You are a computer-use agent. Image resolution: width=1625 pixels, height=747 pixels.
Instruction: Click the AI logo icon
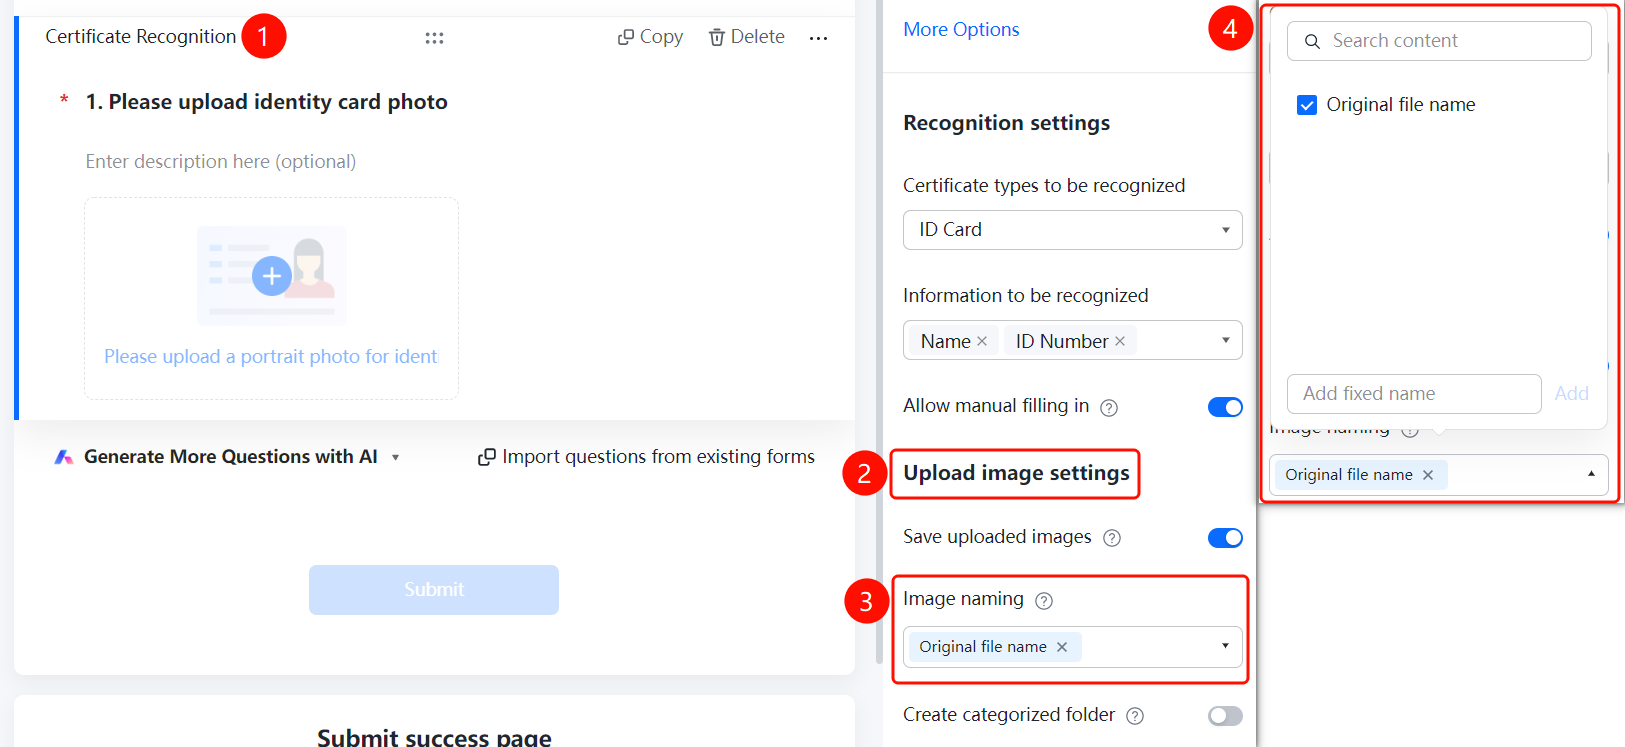[64, 457]
